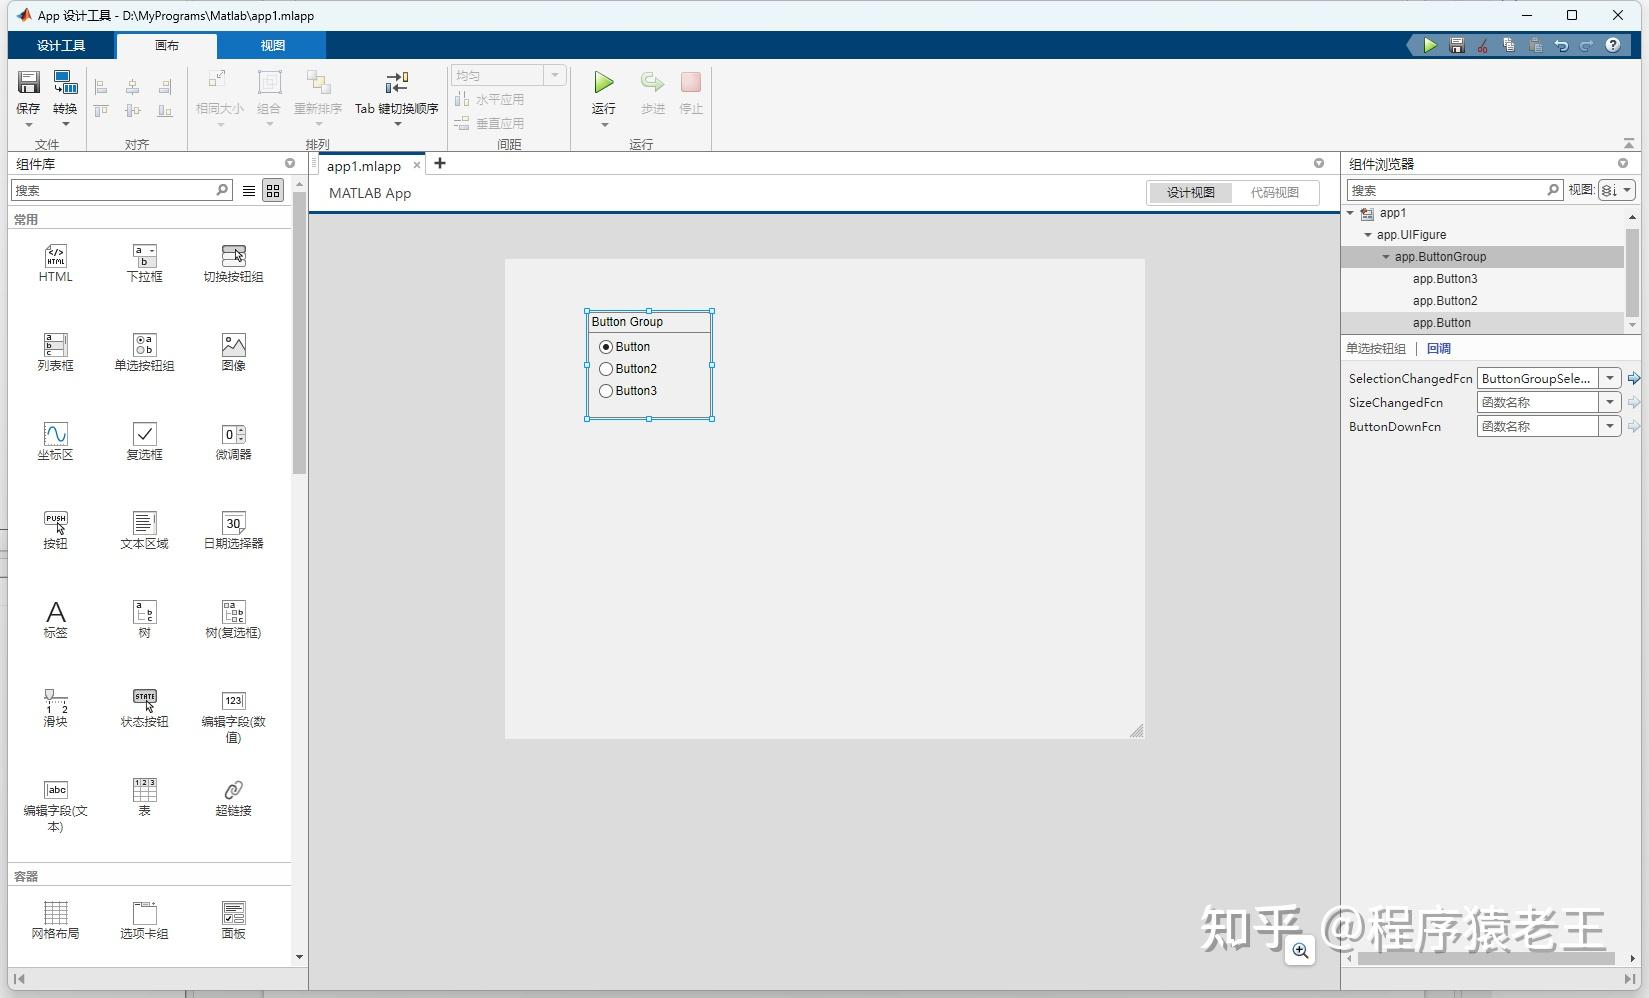This screenshot has width=1649, height=998.
Task: Run the app with the green Run button
Action: [603, 83]
